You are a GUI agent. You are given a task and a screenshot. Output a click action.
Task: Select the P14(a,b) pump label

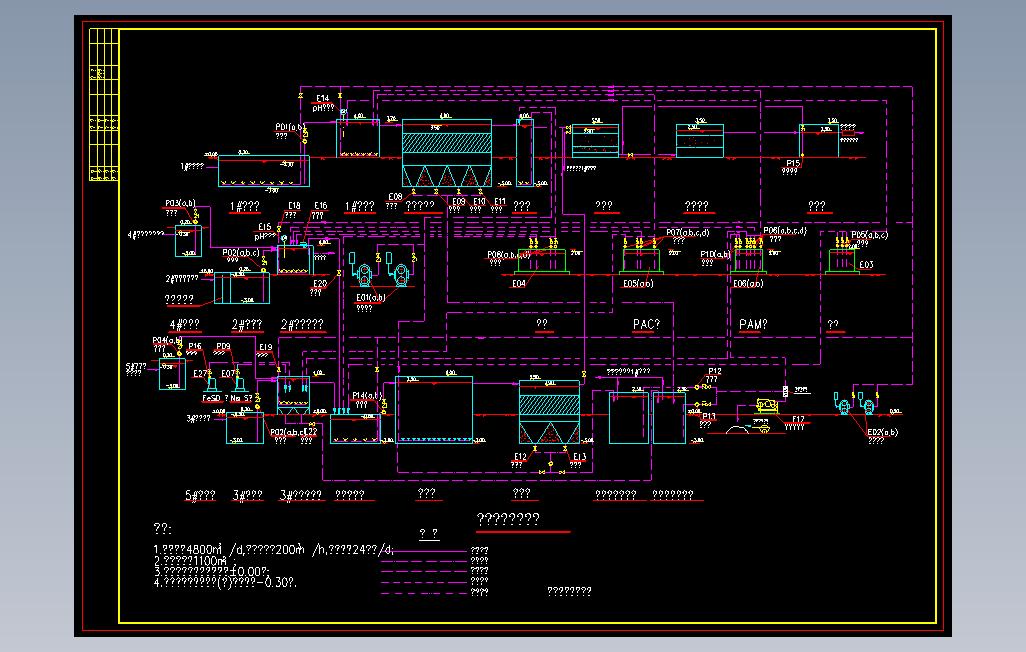click(x=367, y=395)
